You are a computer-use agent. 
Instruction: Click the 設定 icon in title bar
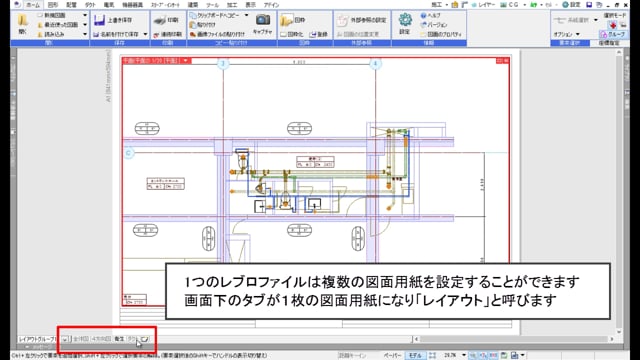pyautogui.click(x=566, y=5)
